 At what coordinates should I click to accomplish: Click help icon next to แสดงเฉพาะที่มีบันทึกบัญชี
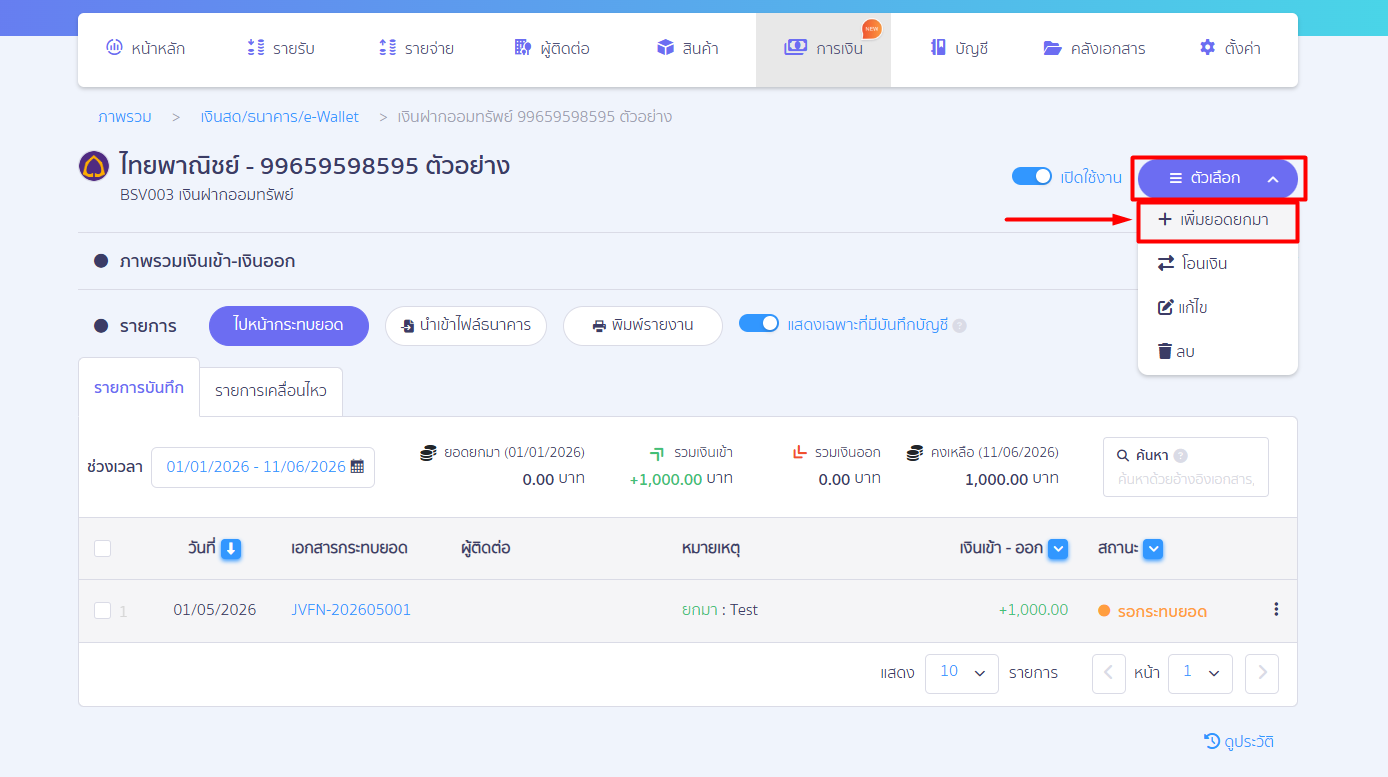tap(959, 326)
